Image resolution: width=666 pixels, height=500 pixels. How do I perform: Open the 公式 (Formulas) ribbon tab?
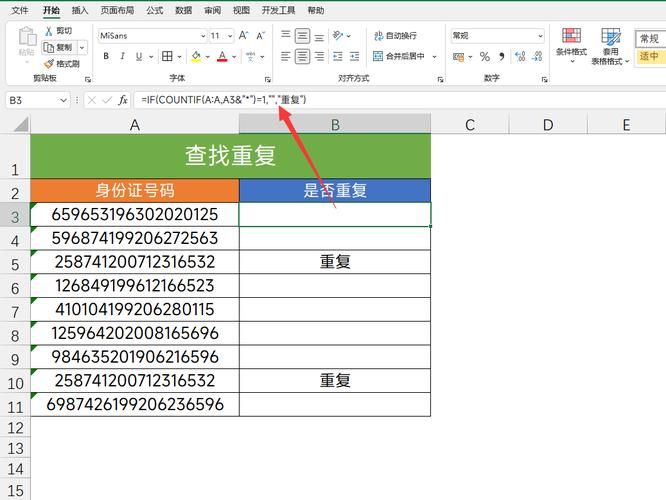coord(154,10)
